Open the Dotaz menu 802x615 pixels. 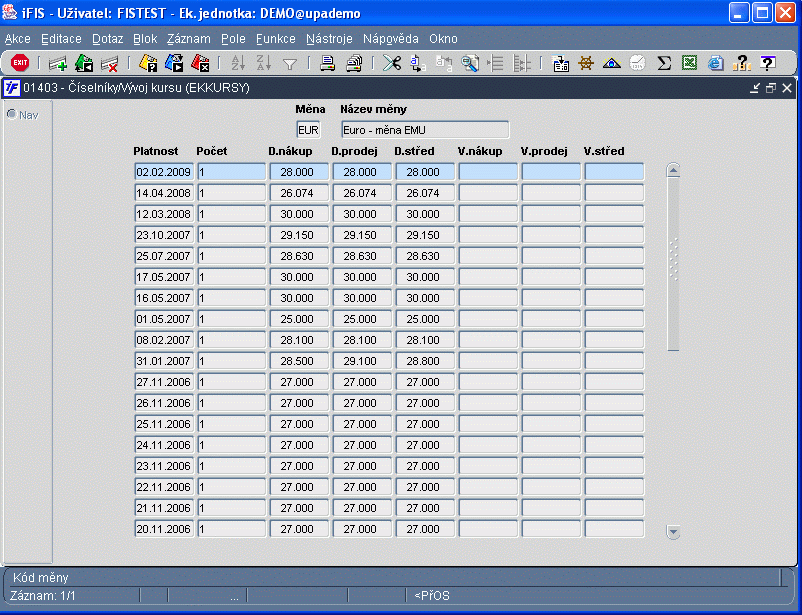tap(107, 39)
